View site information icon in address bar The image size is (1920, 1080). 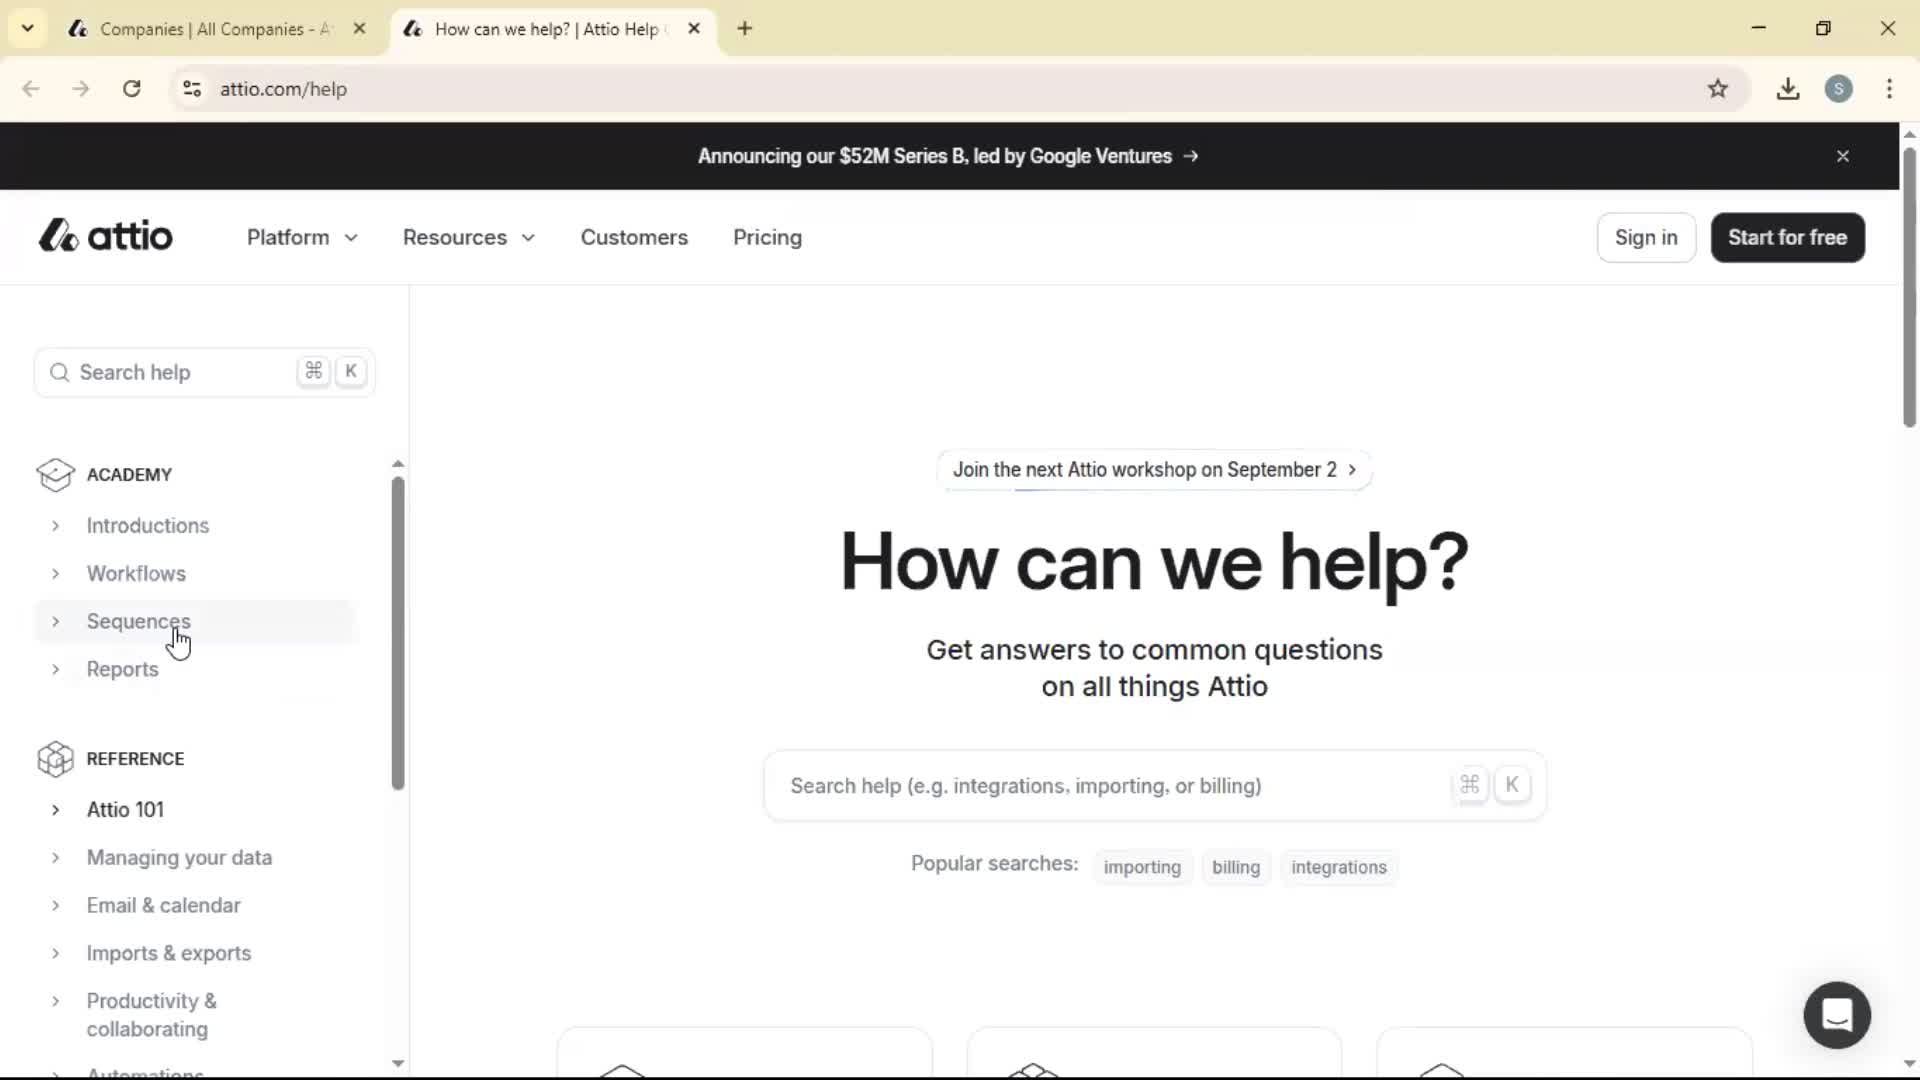click(x=192, y=88)
